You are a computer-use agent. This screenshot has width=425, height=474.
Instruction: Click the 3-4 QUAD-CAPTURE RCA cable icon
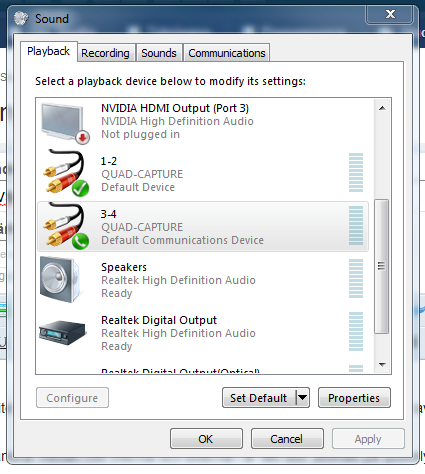[x=66, y=226]
